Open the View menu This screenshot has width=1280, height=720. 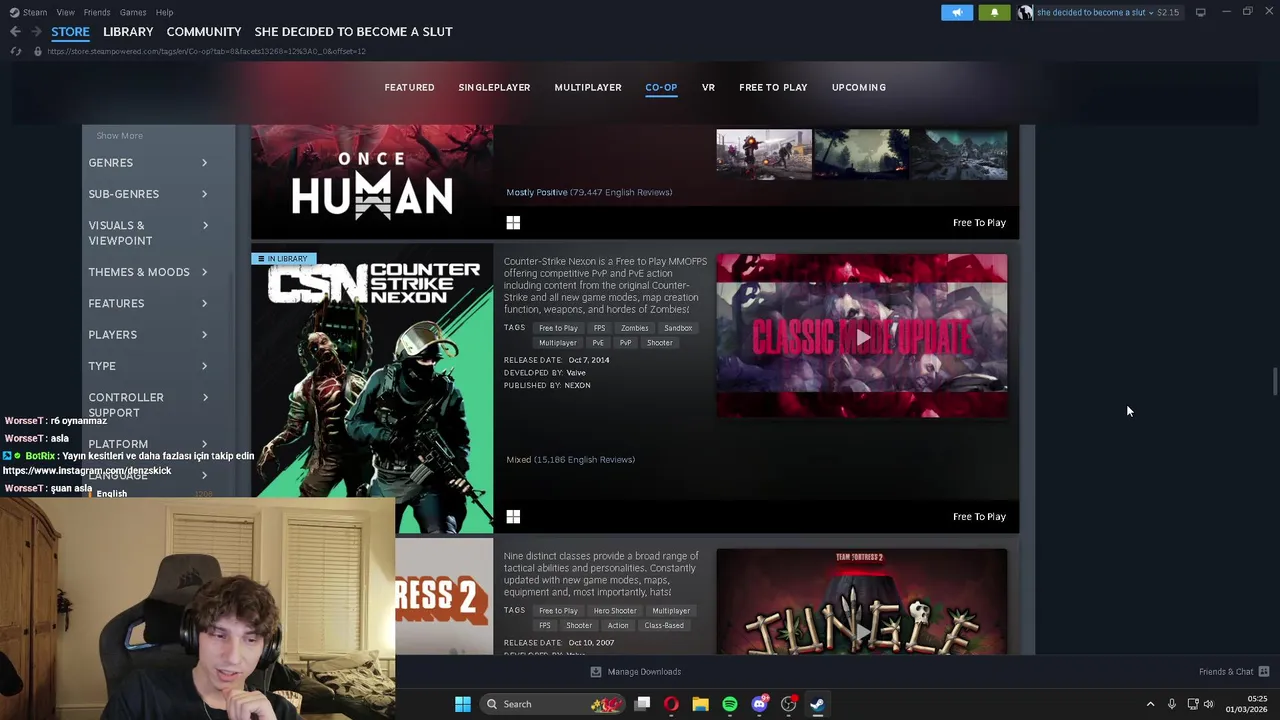click(65, 12)
